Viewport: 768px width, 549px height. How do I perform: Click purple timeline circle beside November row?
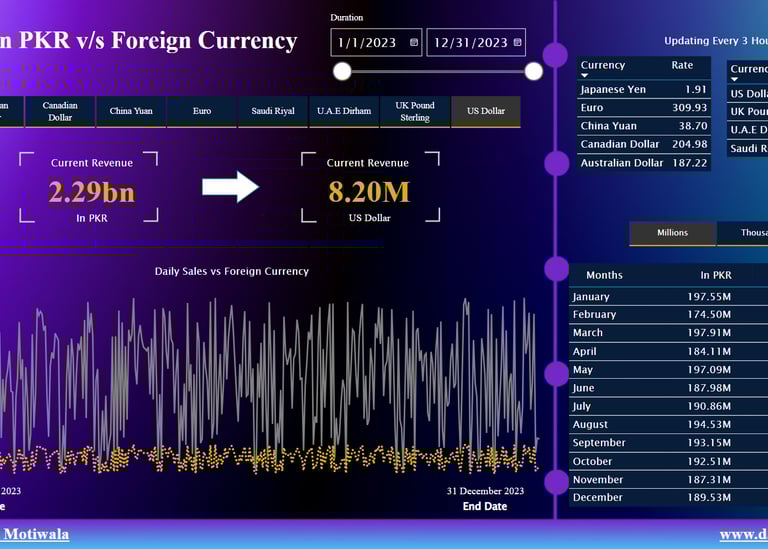click(x=556, y=482)
